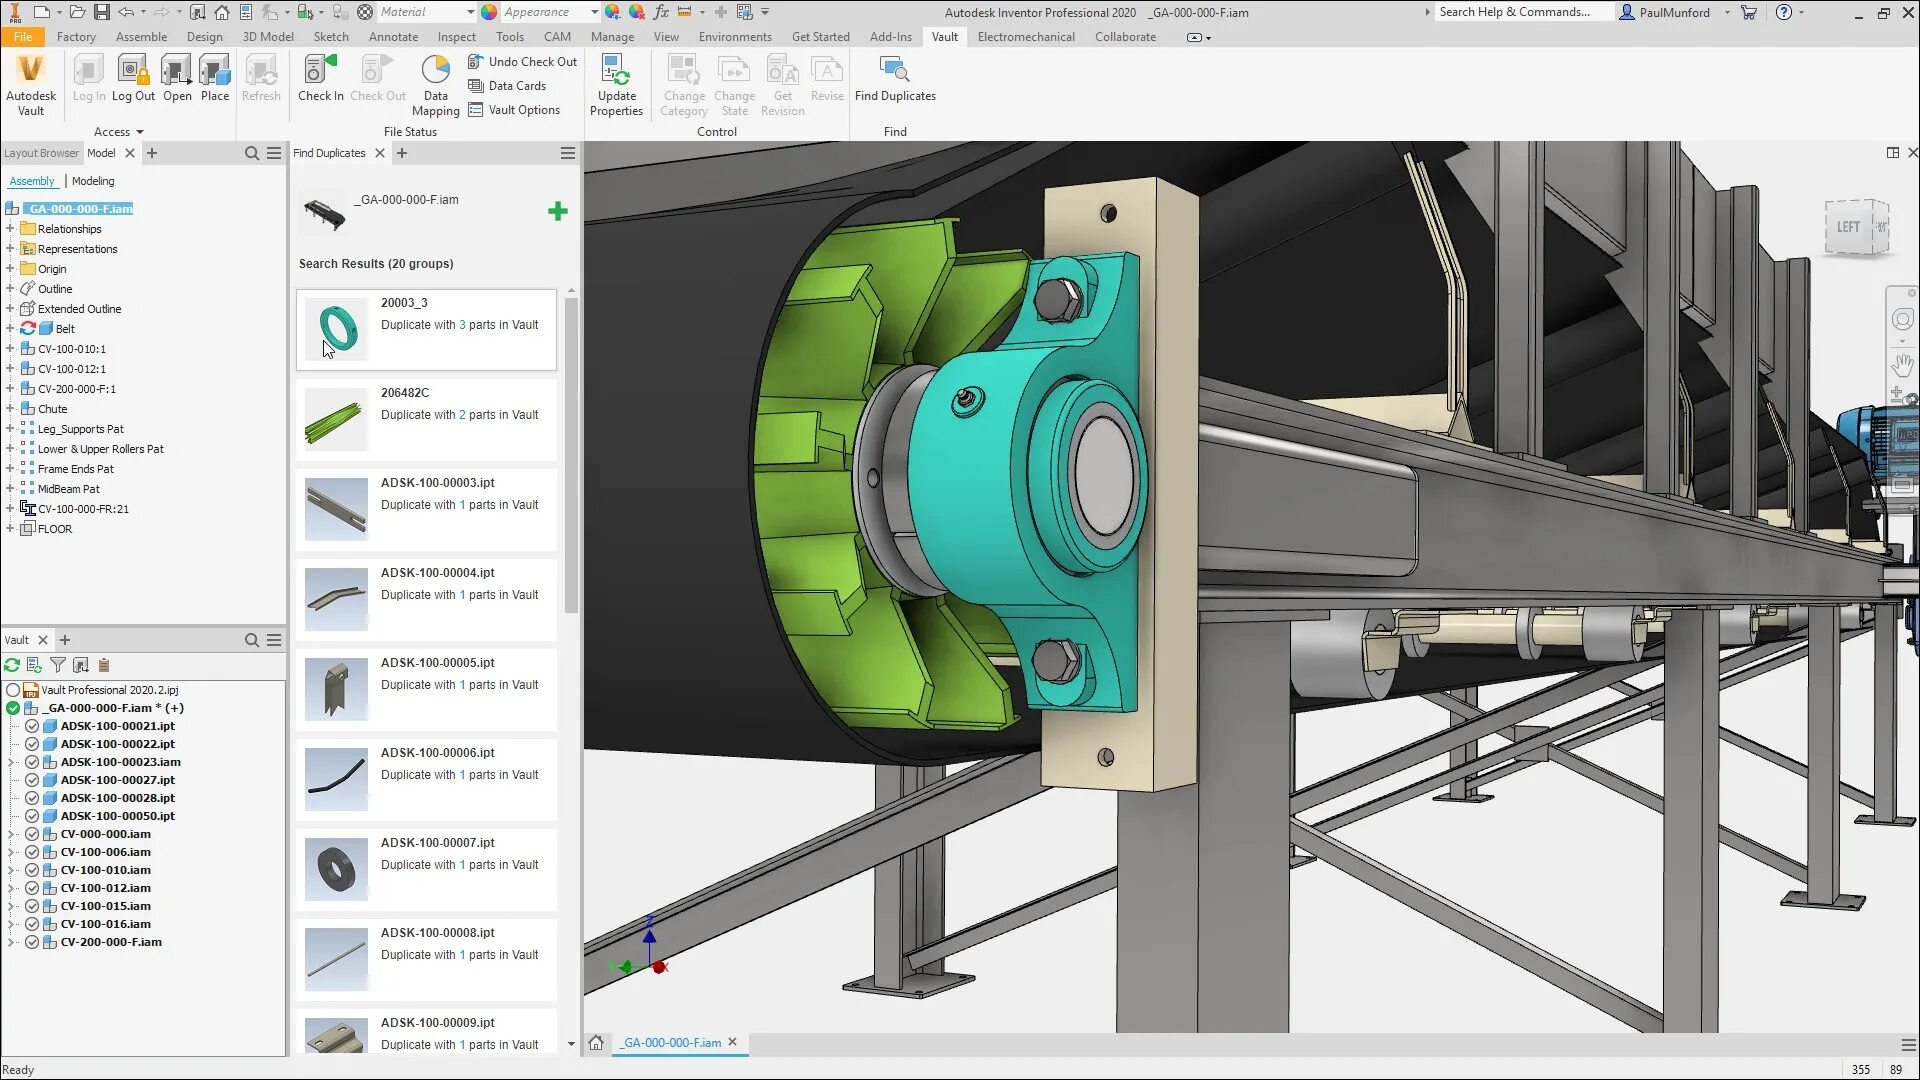Image resolution: width=1920 pixels, height=1080 pixels.
Task: Open the File menu
Action: click(23, 37)
